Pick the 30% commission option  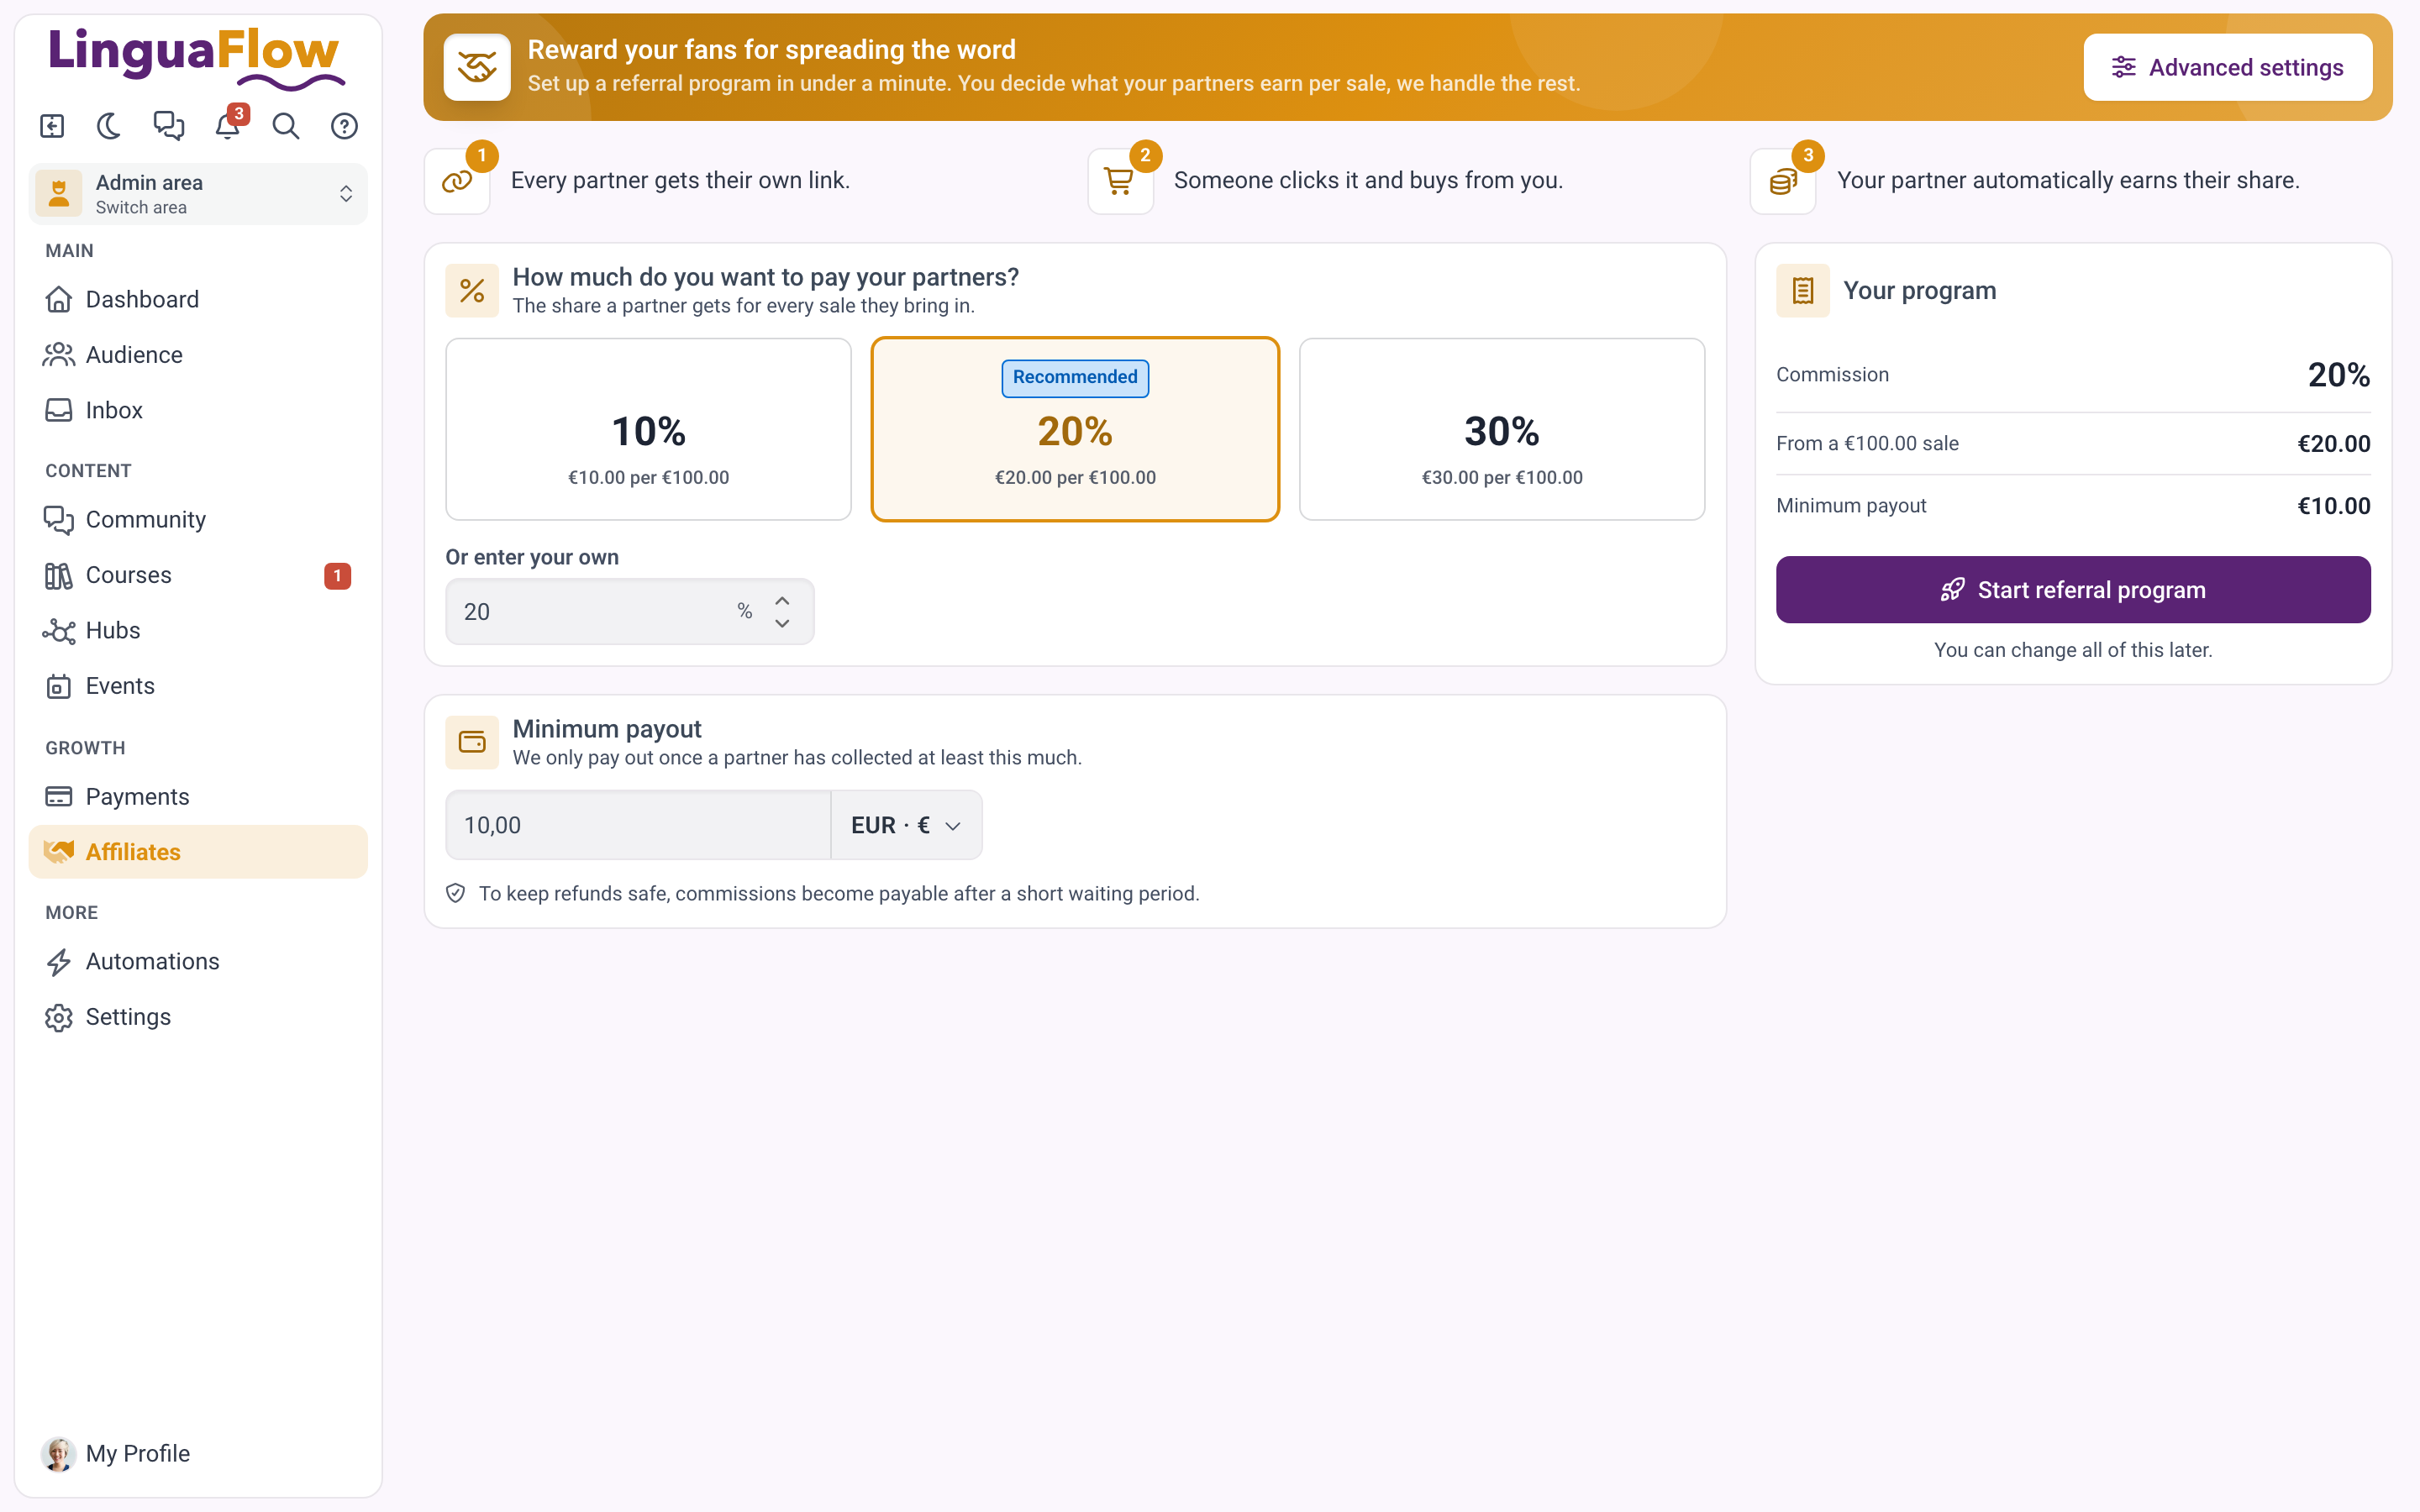tap(1502, 429)
